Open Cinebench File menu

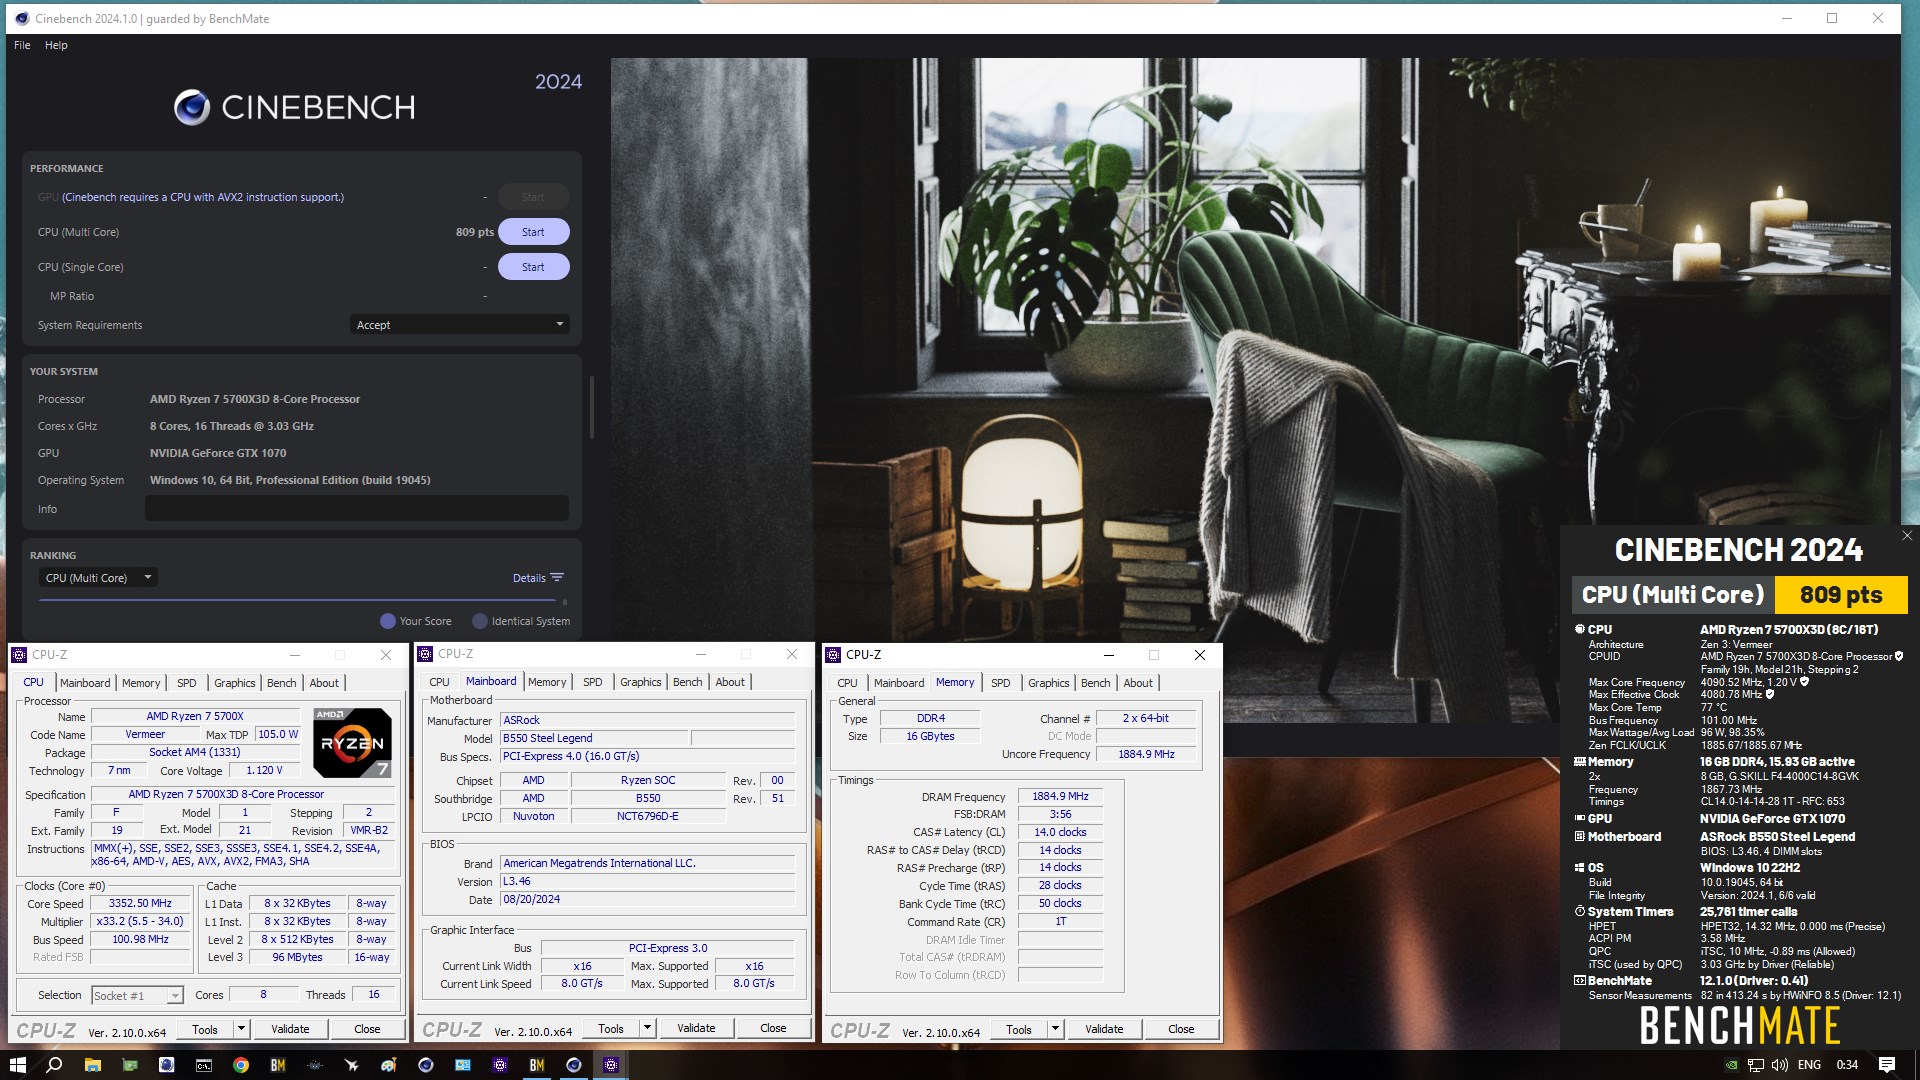pos(22,45)
